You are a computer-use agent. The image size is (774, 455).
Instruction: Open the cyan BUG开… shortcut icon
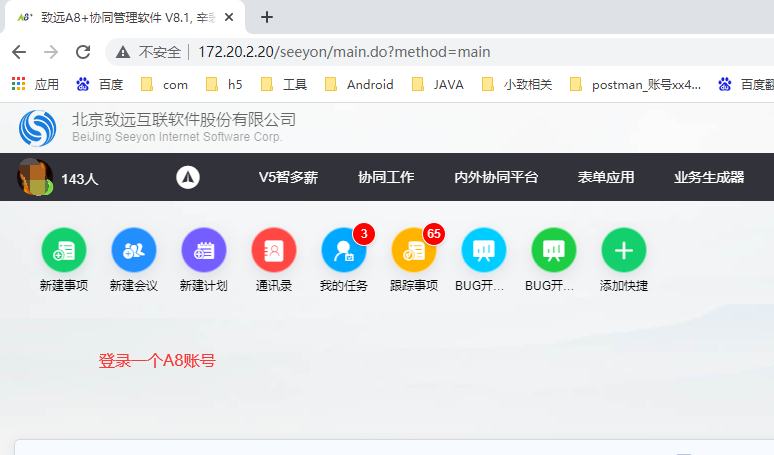(484, 250)
